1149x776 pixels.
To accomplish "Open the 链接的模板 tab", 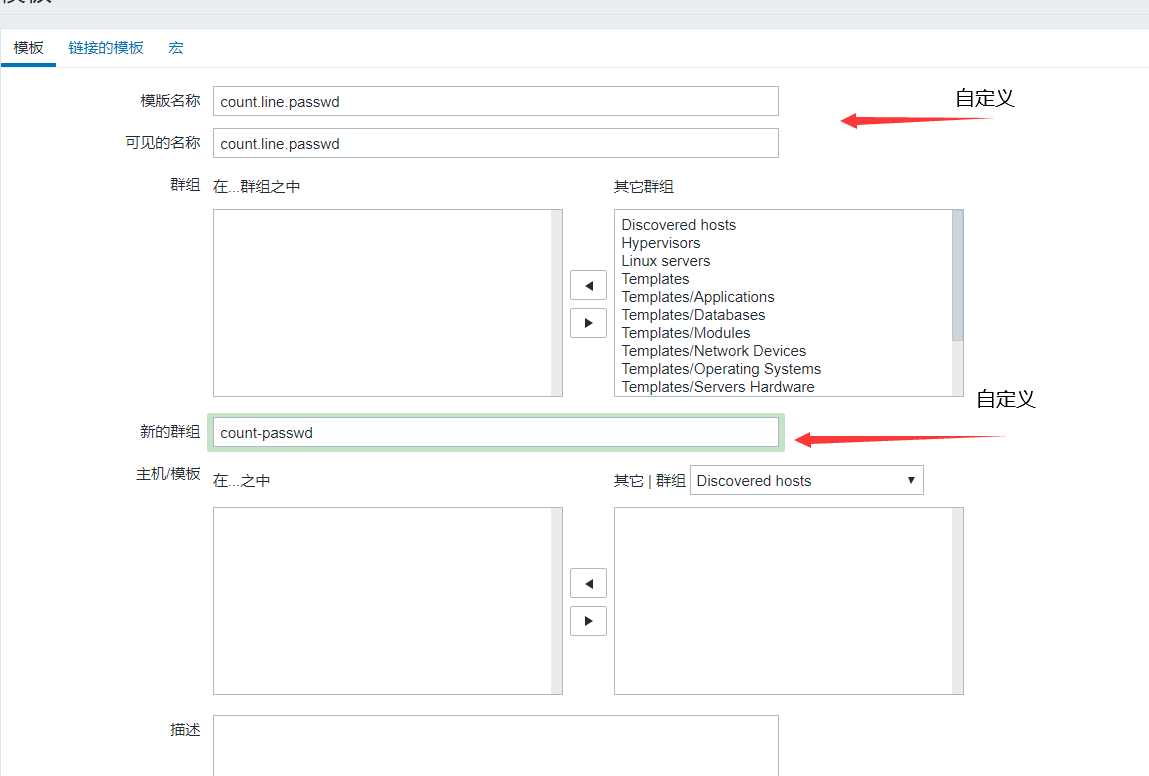I will pos(106,48).
